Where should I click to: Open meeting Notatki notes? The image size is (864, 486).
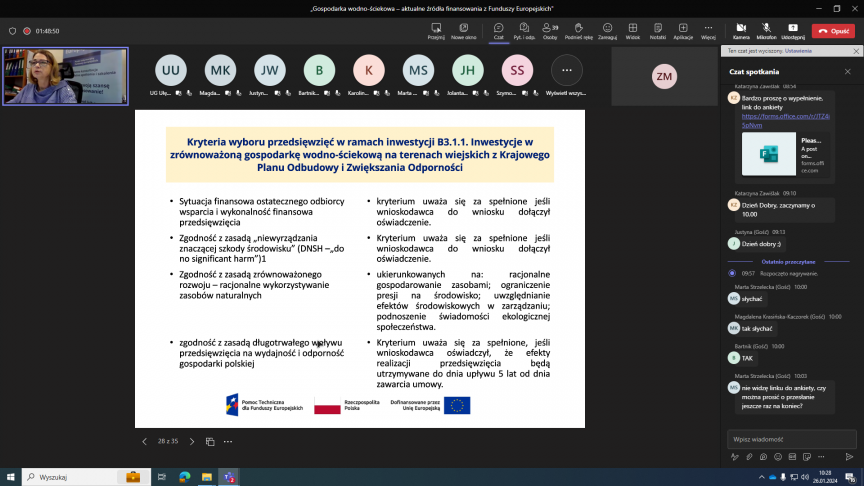point(657,31)
